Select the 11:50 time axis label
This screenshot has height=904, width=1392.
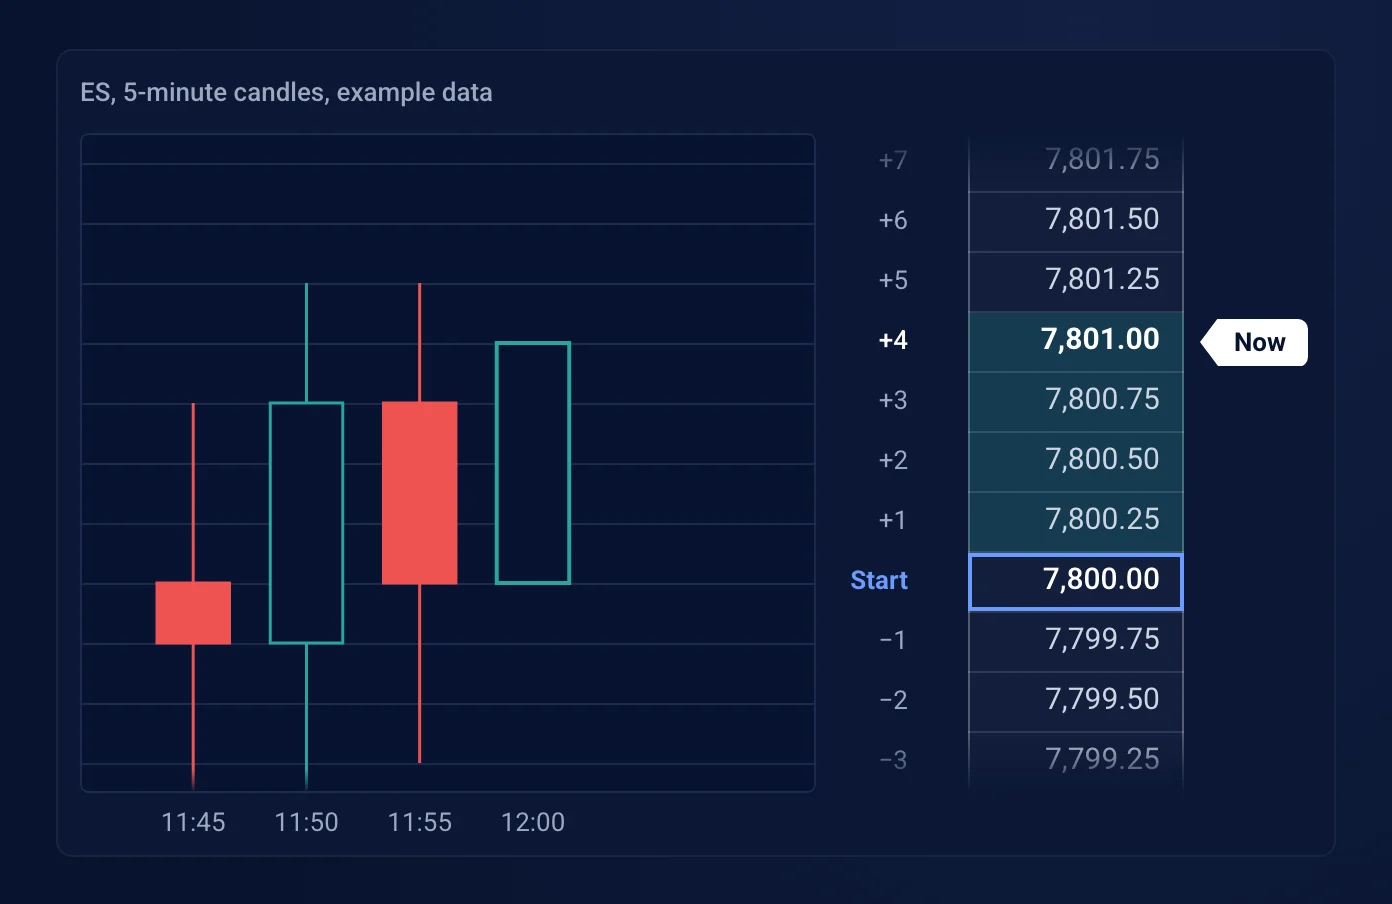pos(306,822)
